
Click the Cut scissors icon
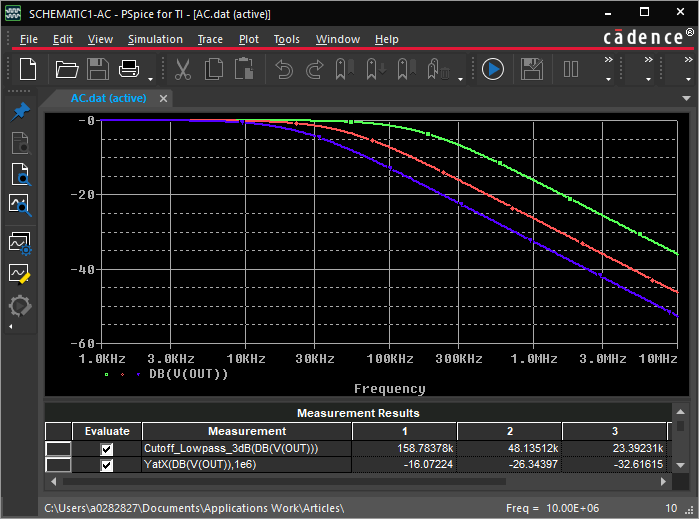coord(182,69)
